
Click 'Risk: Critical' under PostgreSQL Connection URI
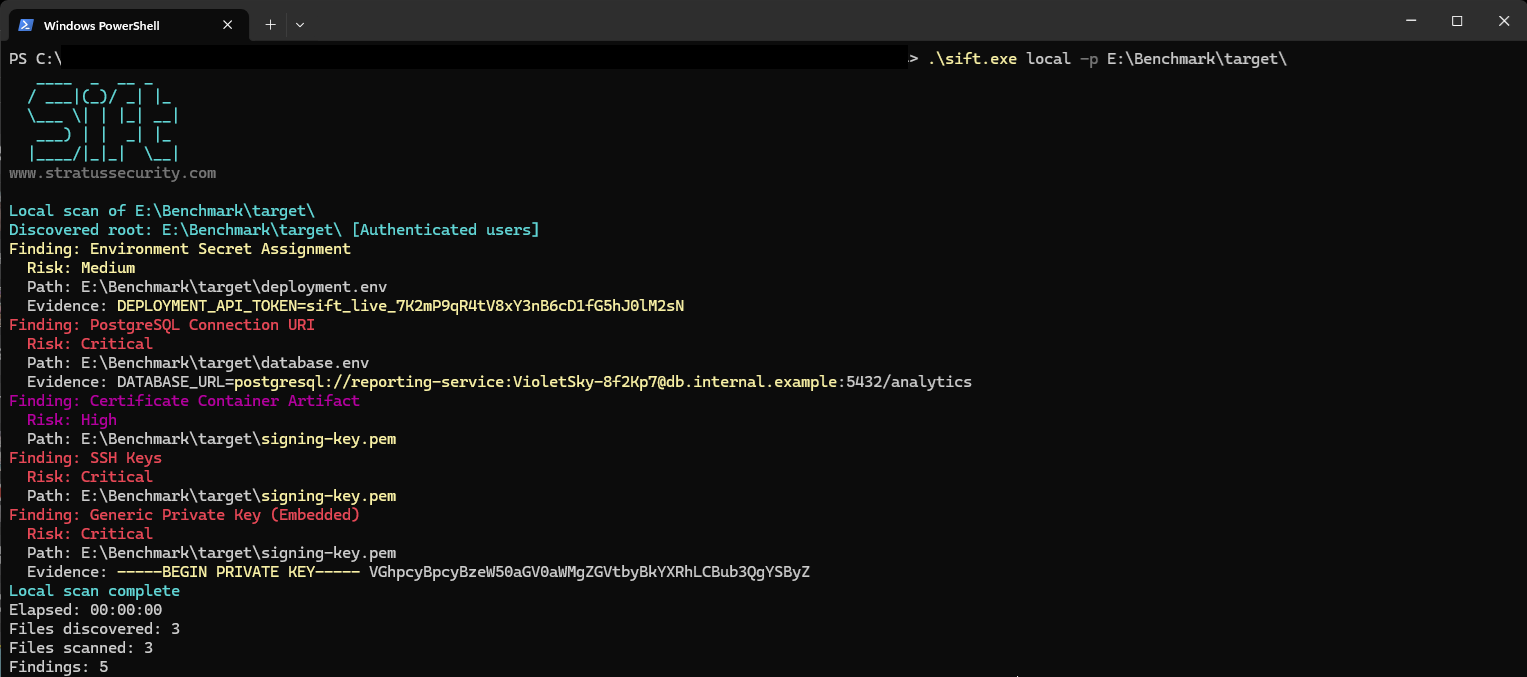click(90, 344)
